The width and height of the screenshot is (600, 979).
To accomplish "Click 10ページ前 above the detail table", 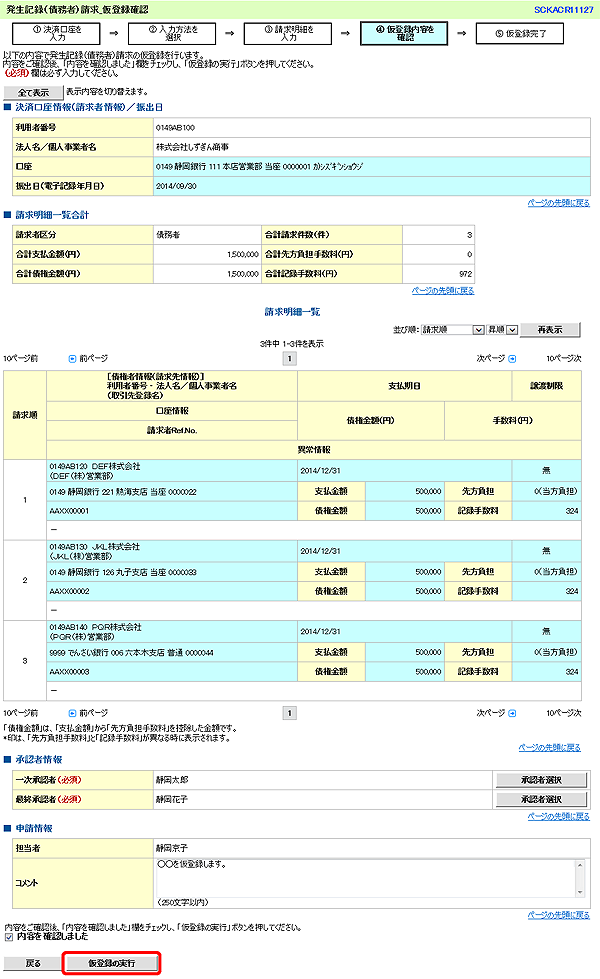I will pos(21,359).
